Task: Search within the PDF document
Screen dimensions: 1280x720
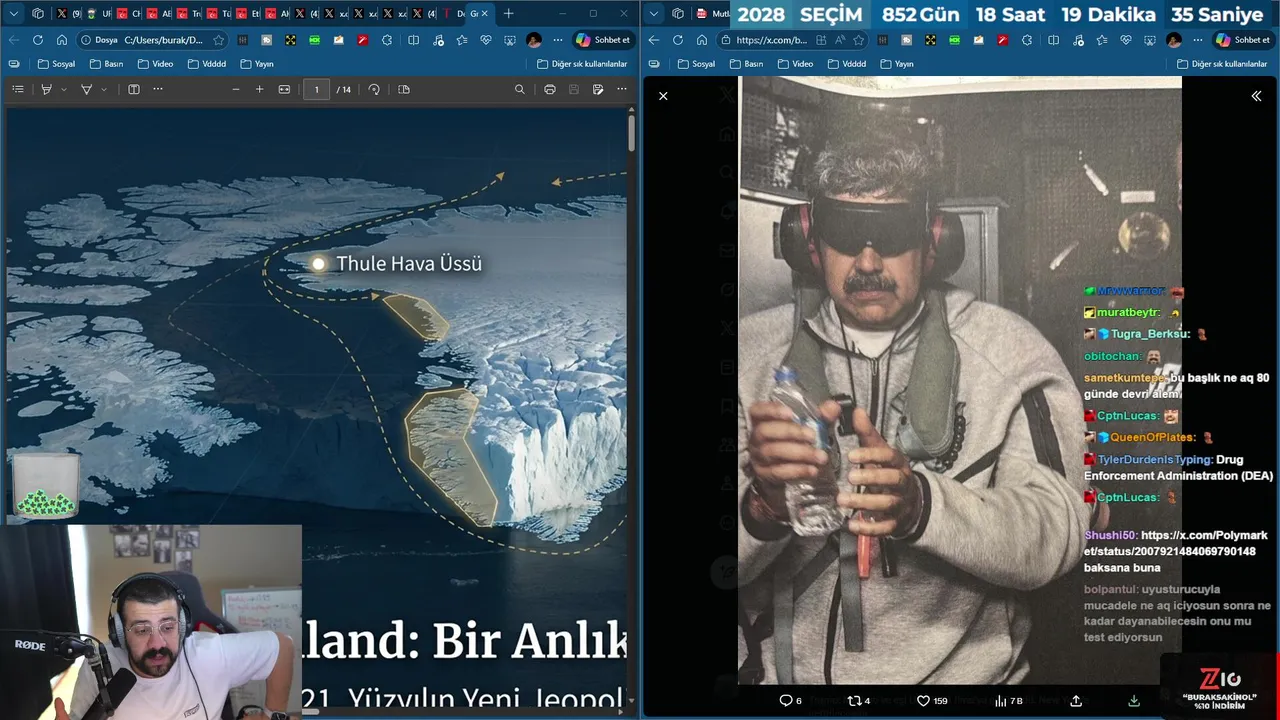Action: coord(520,89)
